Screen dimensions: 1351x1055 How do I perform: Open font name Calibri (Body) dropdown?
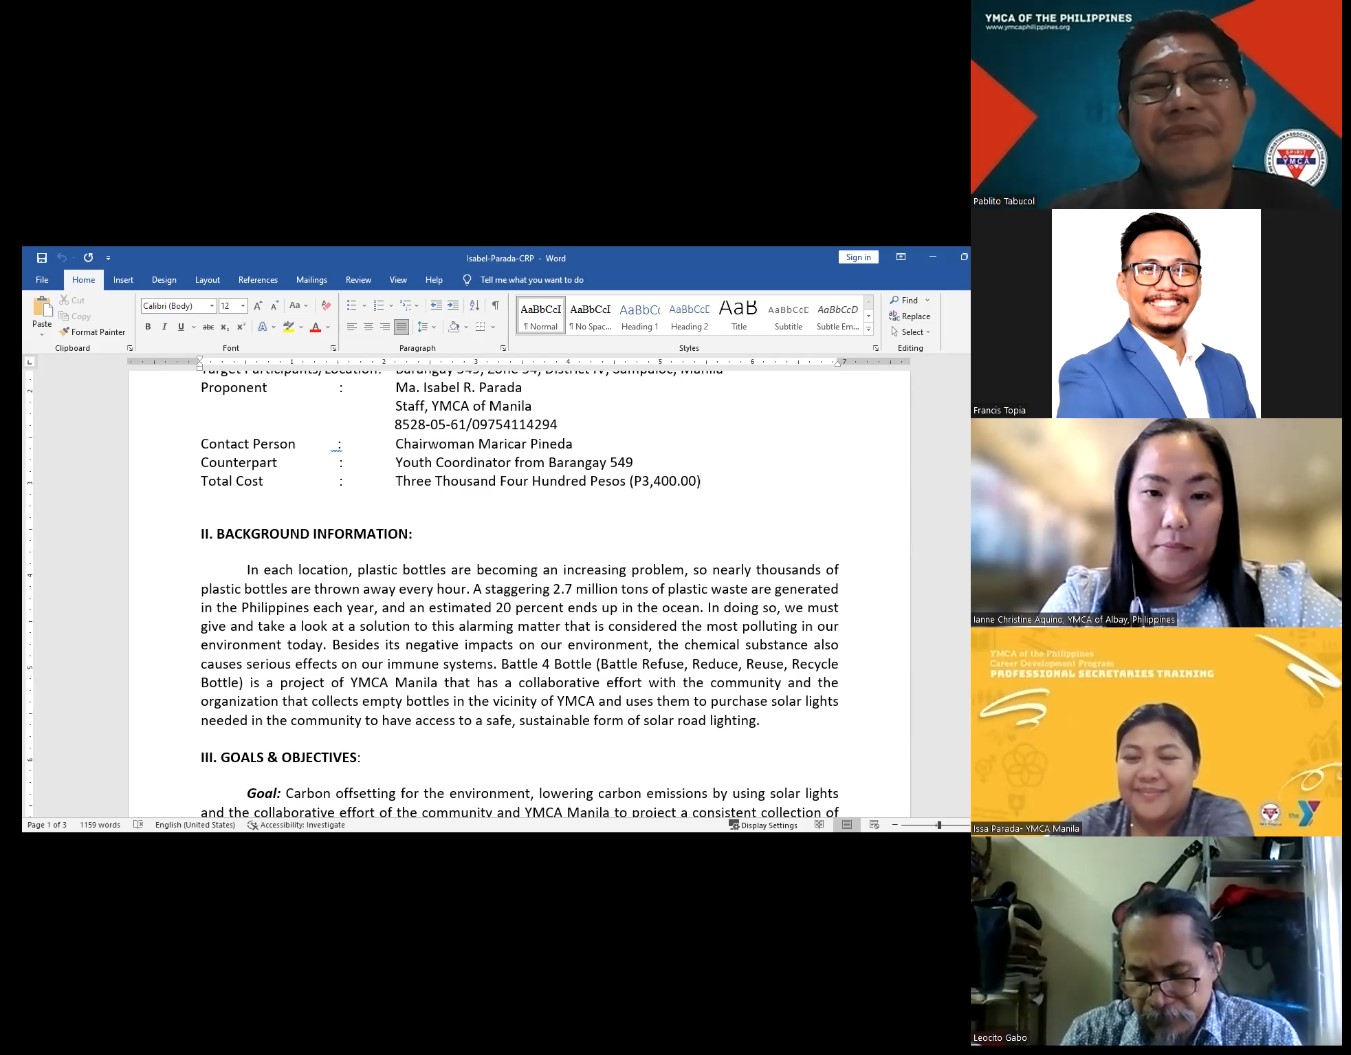(212, 306)
